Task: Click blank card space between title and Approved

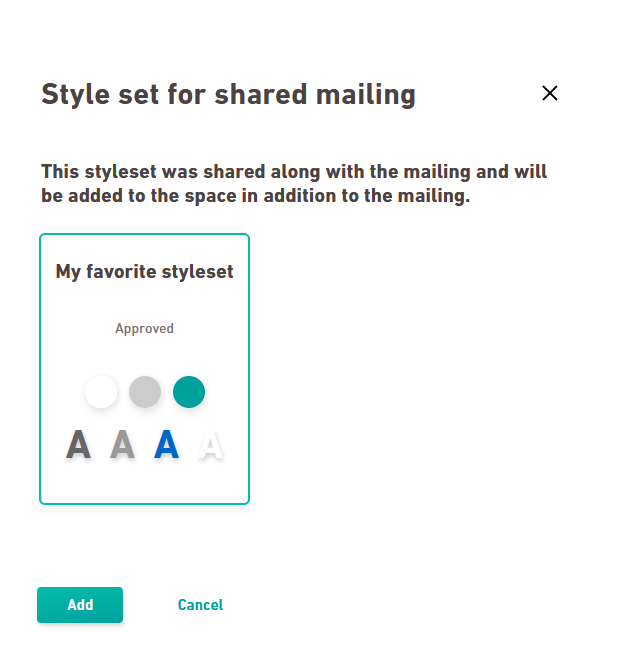Action: [144, 301]
